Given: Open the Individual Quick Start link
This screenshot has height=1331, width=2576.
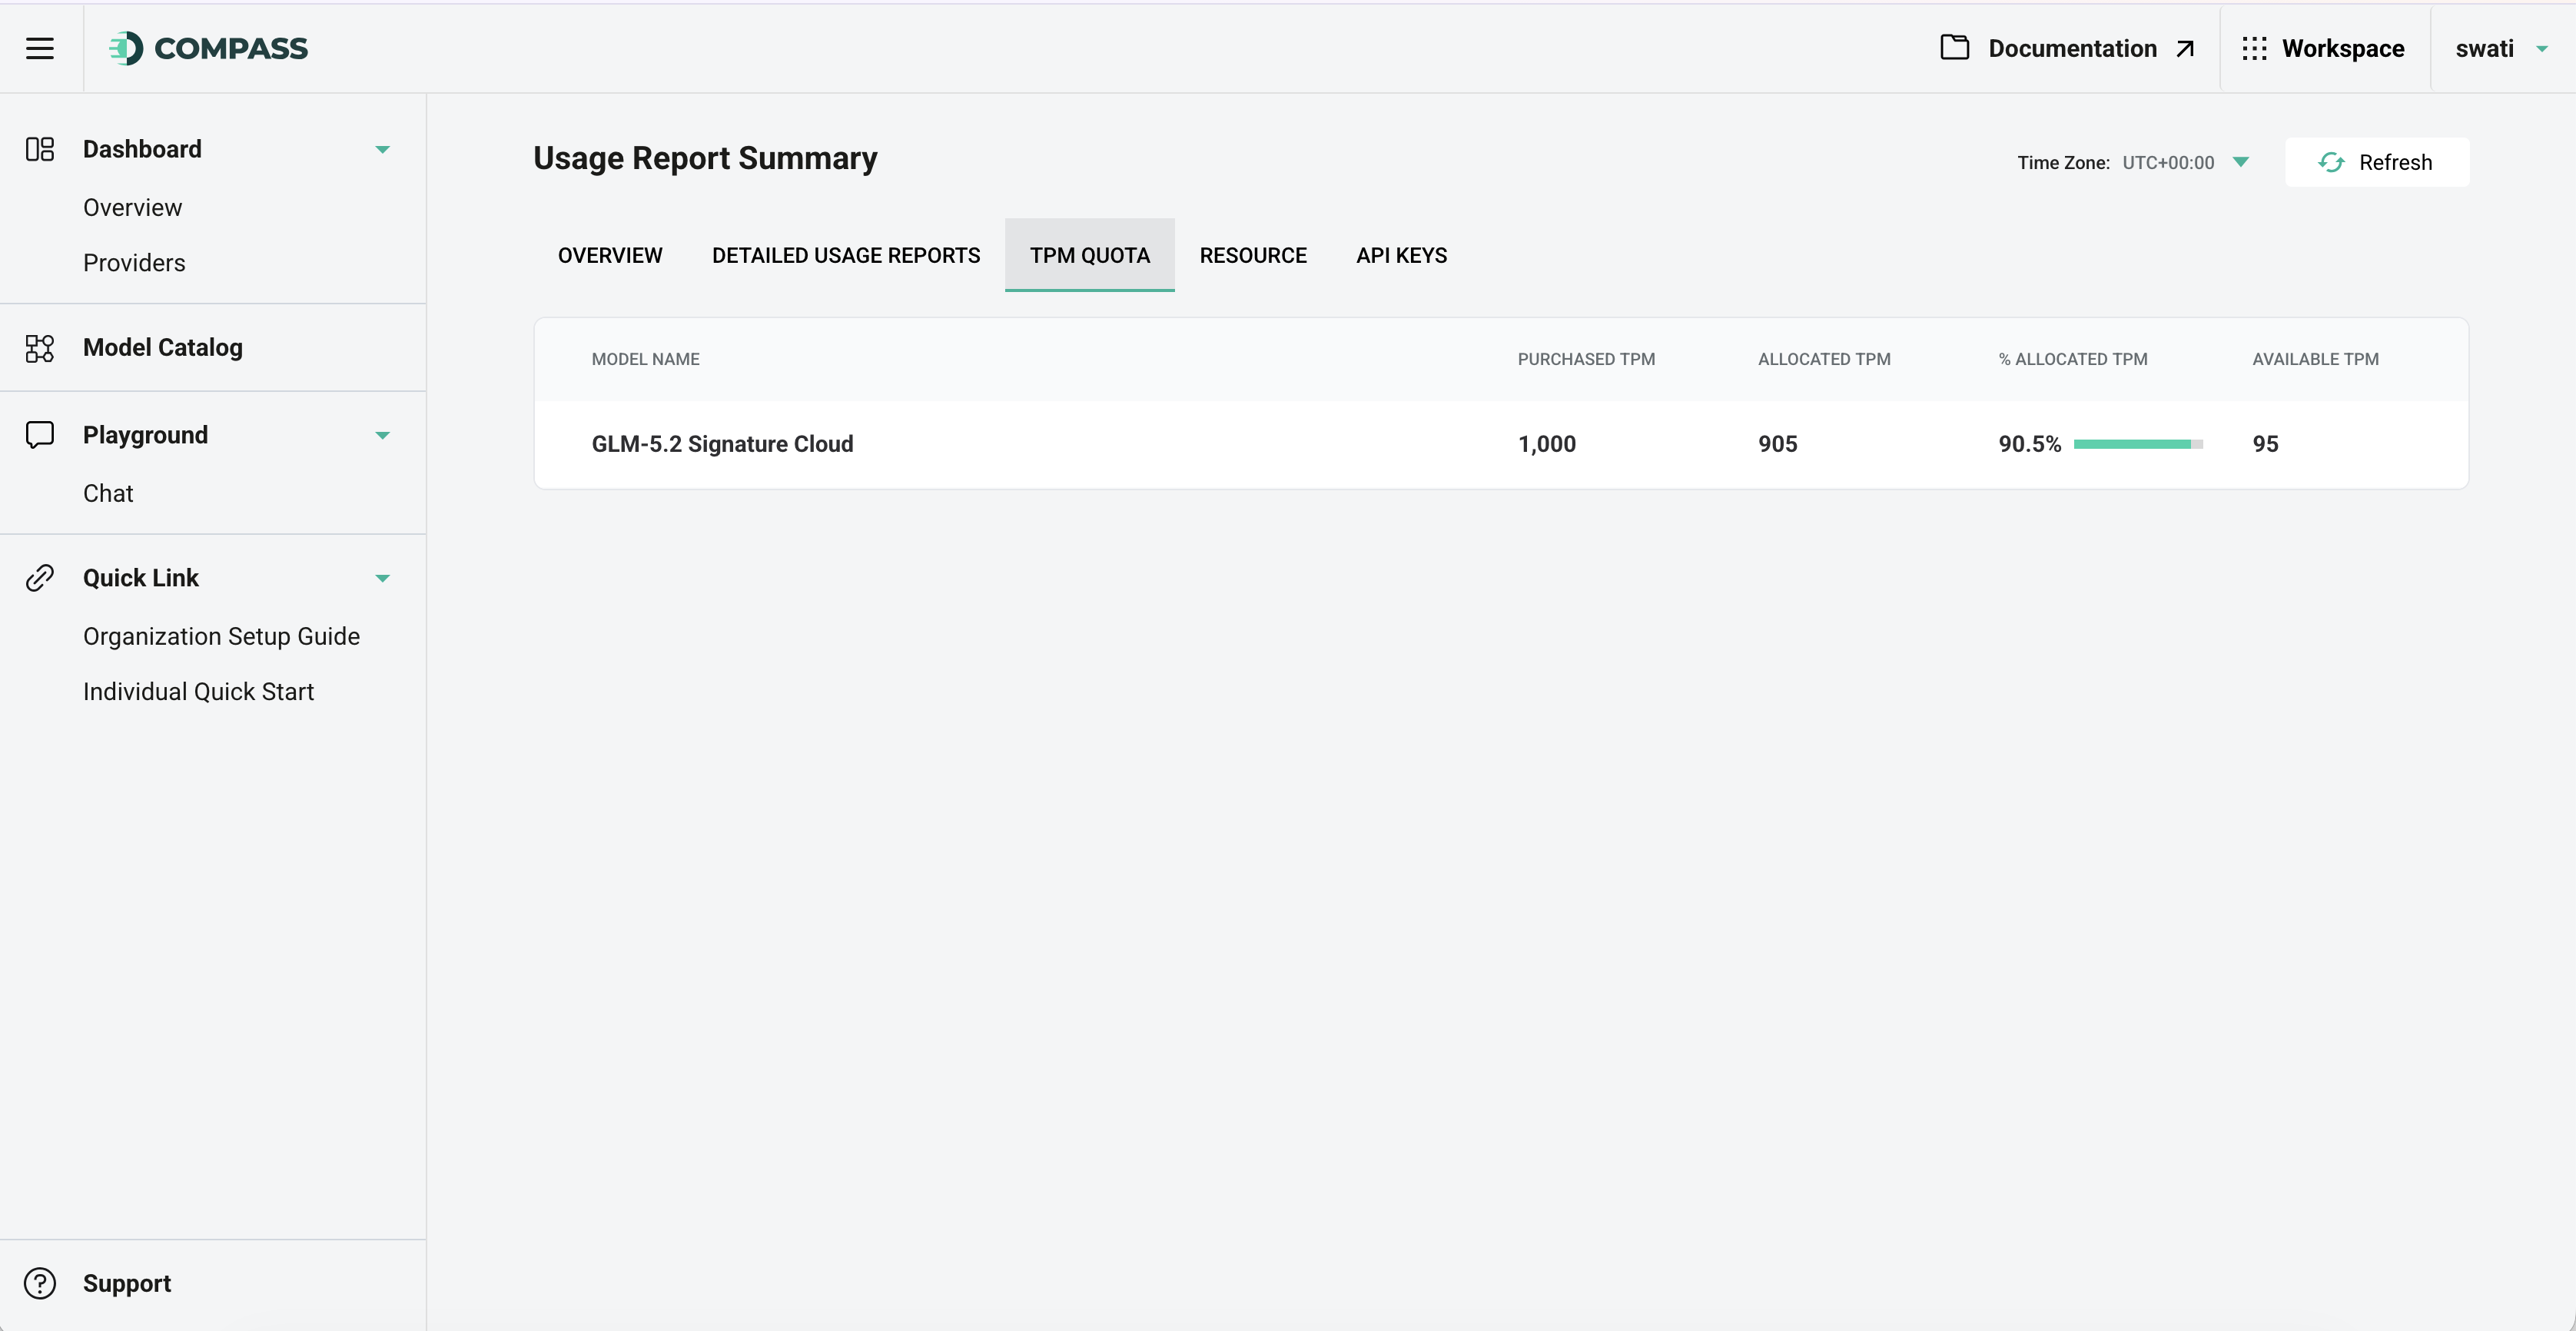Looking at the screenshot, I should [x=198, y=692].
